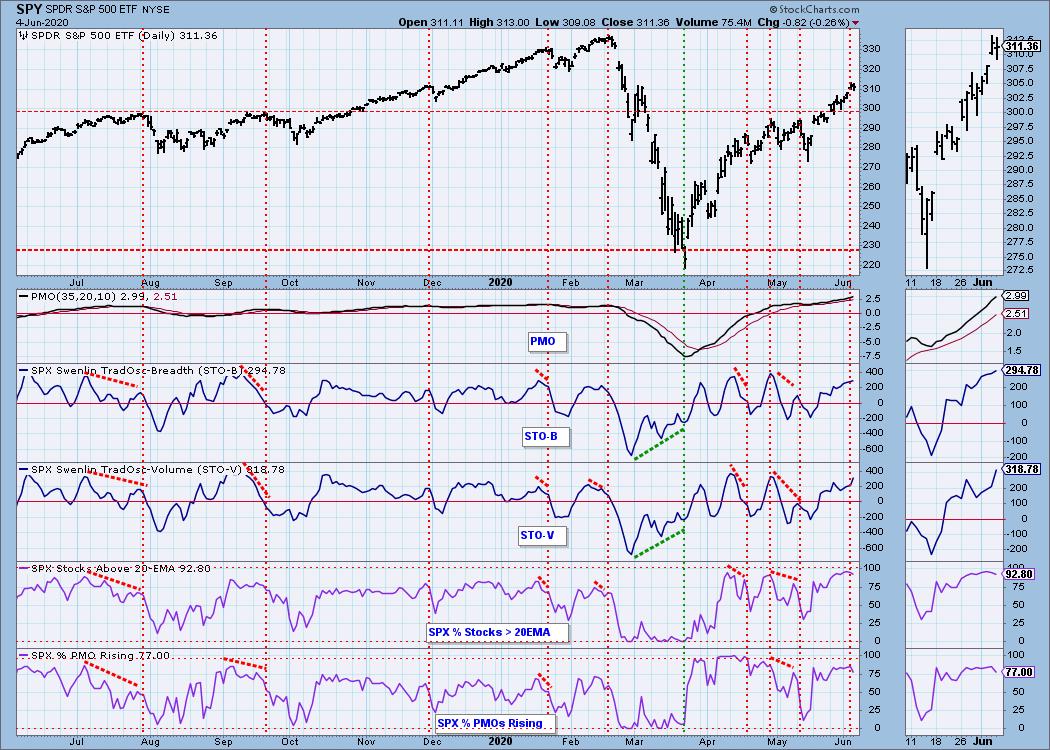Image resolution: width=1050 pixels, height=750 pixels.
Task: Click the 330 price axis label
Action: 873,49
